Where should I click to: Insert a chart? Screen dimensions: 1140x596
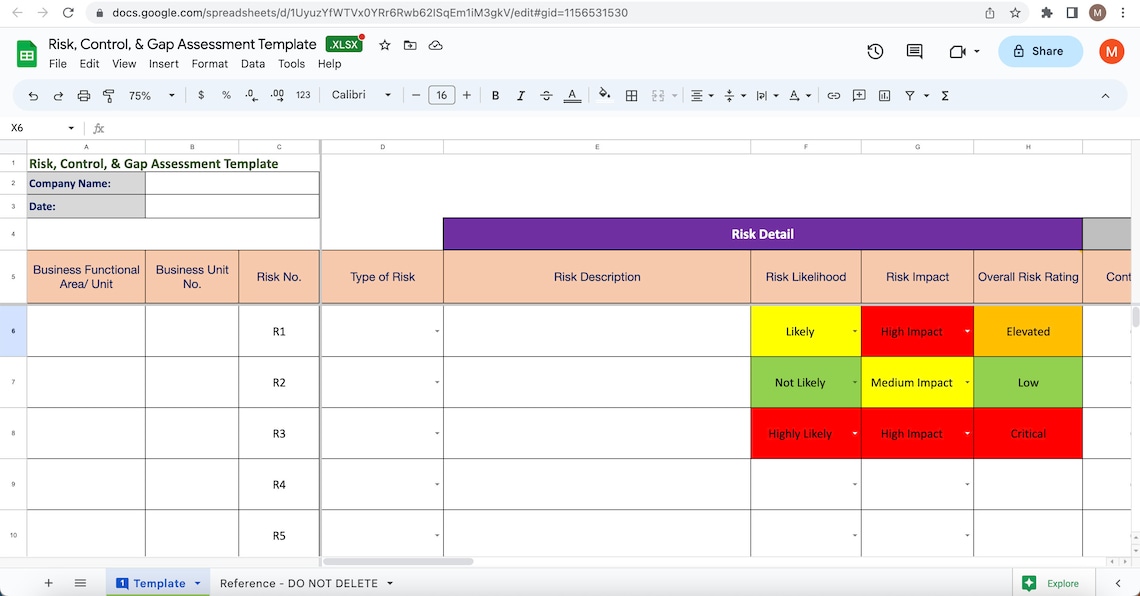coord(884,95)
